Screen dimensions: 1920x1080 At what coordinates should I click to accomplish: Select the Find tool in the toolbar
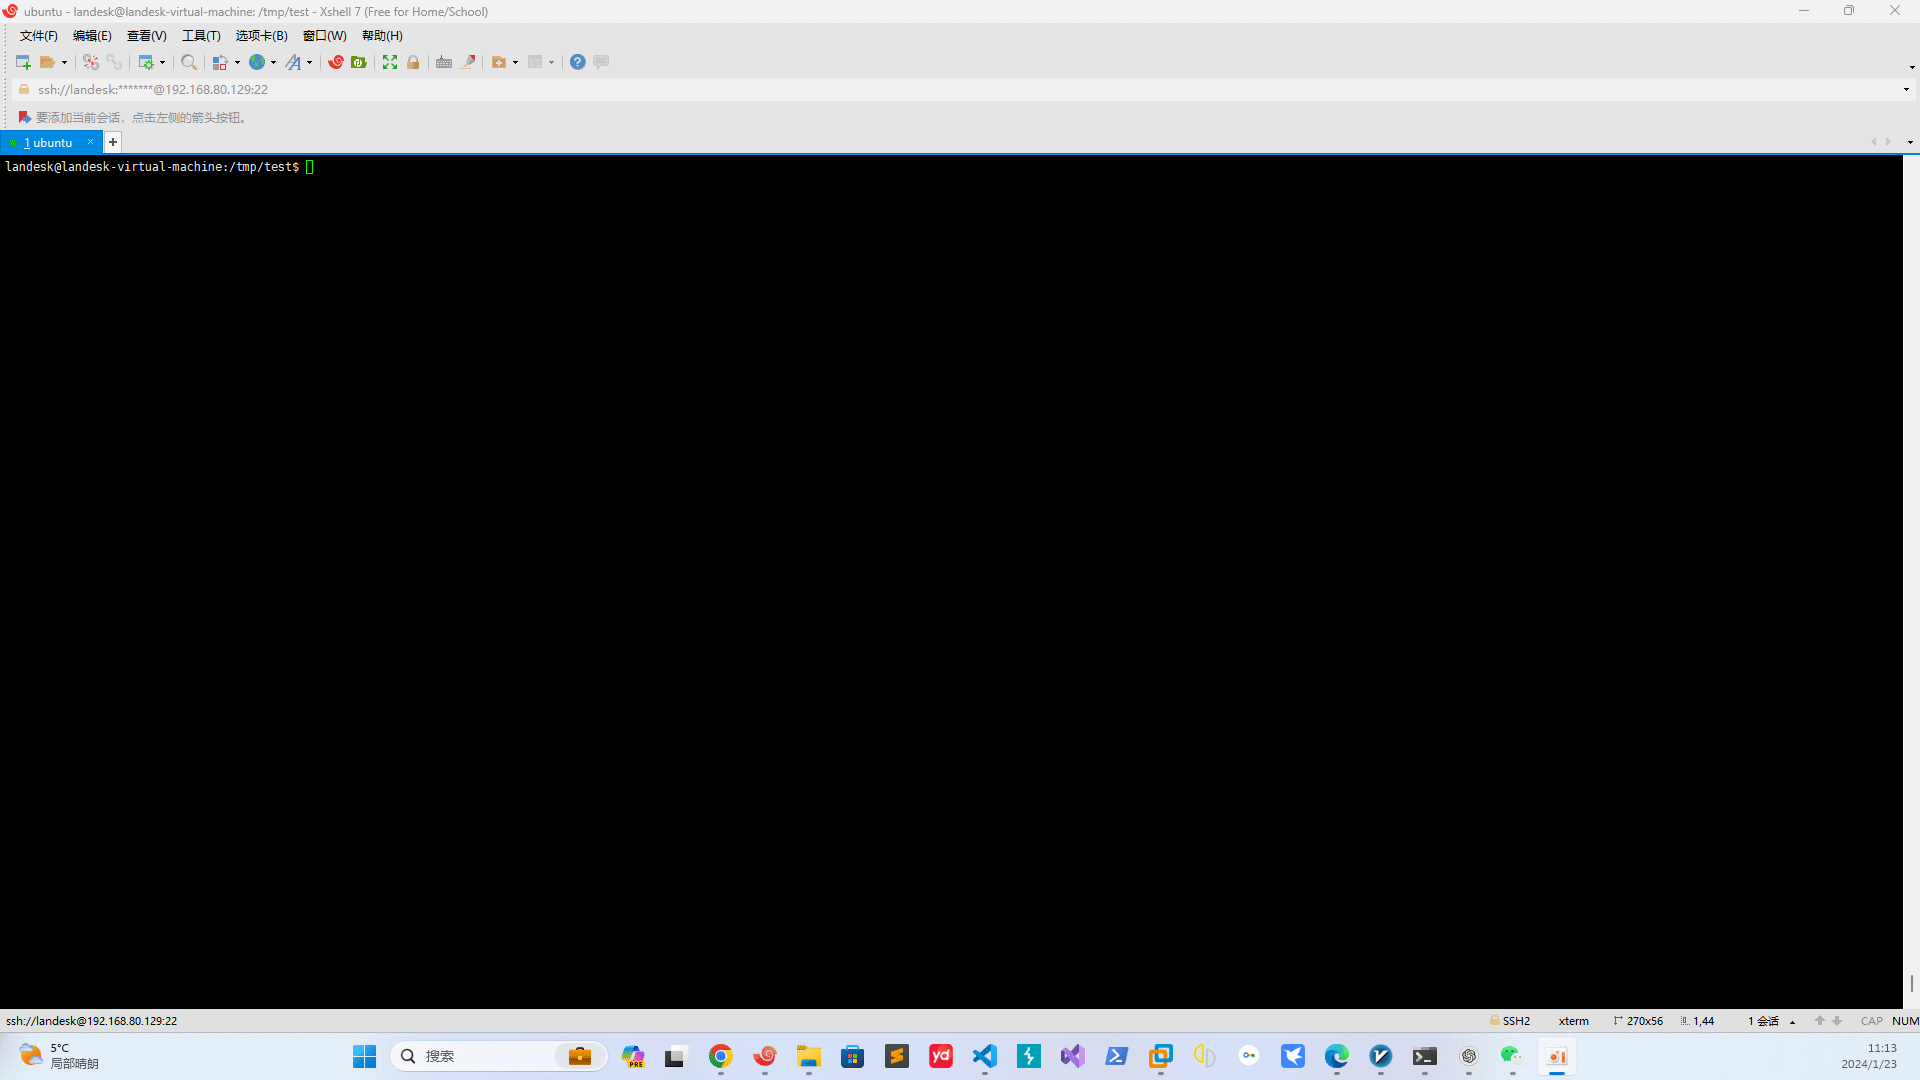(189, 62)
